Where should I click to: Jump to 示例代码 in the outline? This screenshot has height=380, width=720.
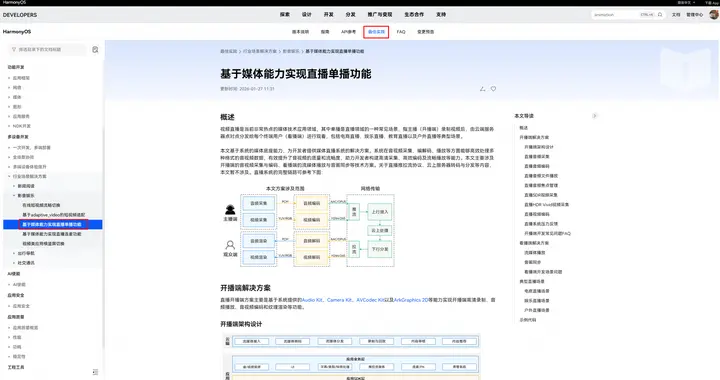[x=528, y=320]
